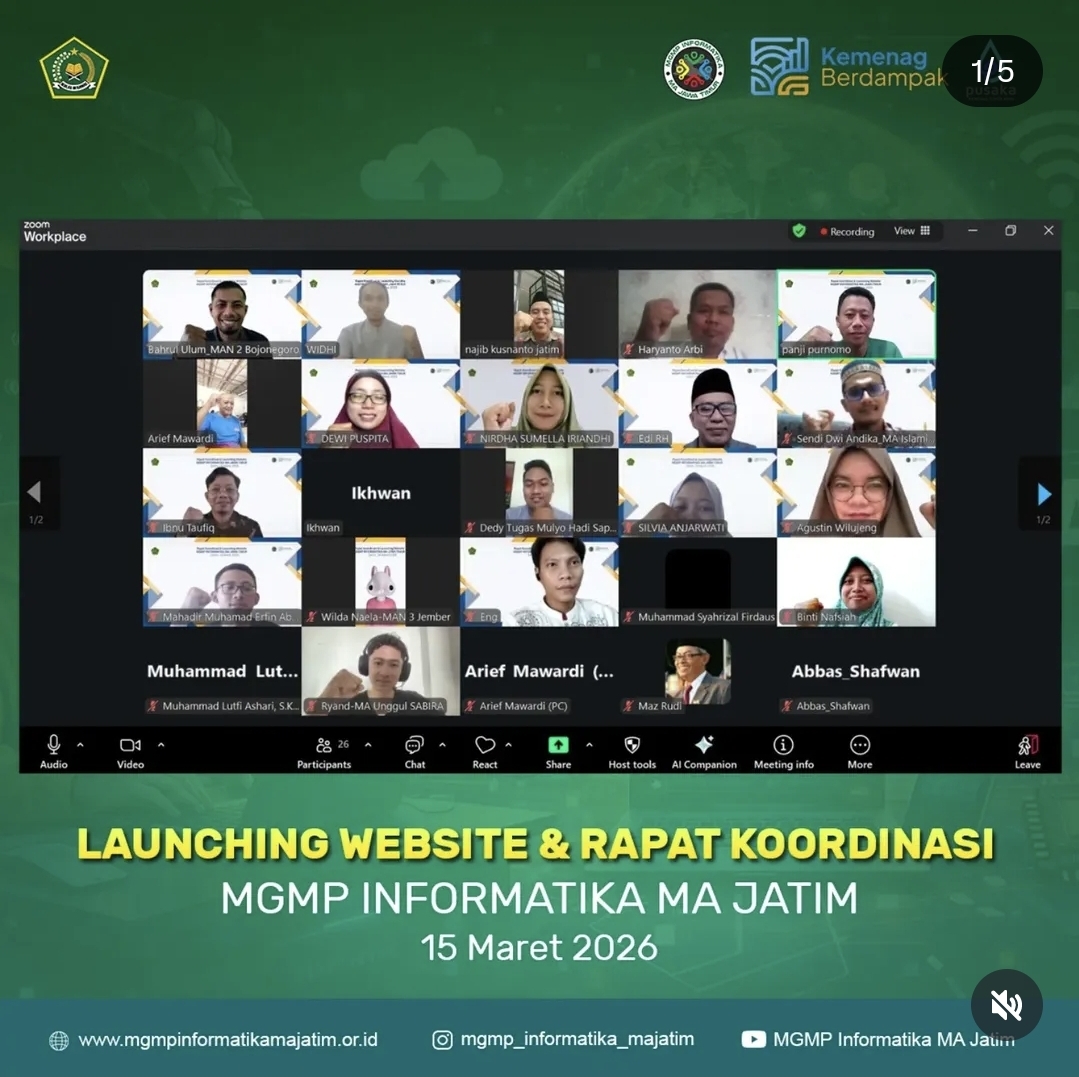Click 'MGMP INFORMATIKA MA JATIM' subtitle text
This screenshot has width=1079, height=1077.
(x=539, y=897)
